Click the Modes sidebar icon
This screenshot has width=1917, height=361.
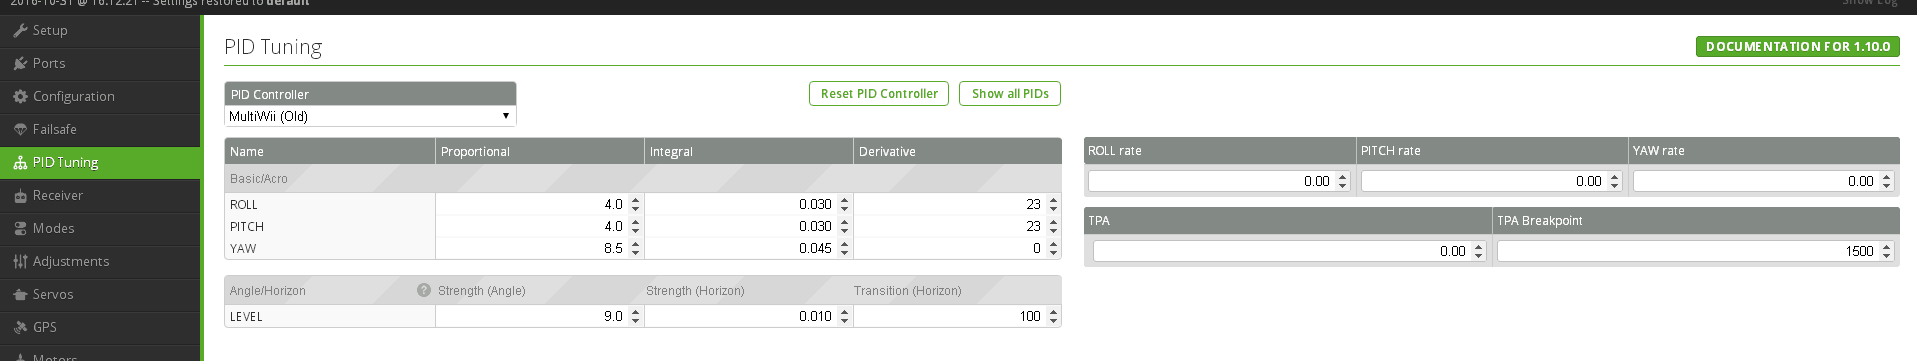(x=20, y=228)
